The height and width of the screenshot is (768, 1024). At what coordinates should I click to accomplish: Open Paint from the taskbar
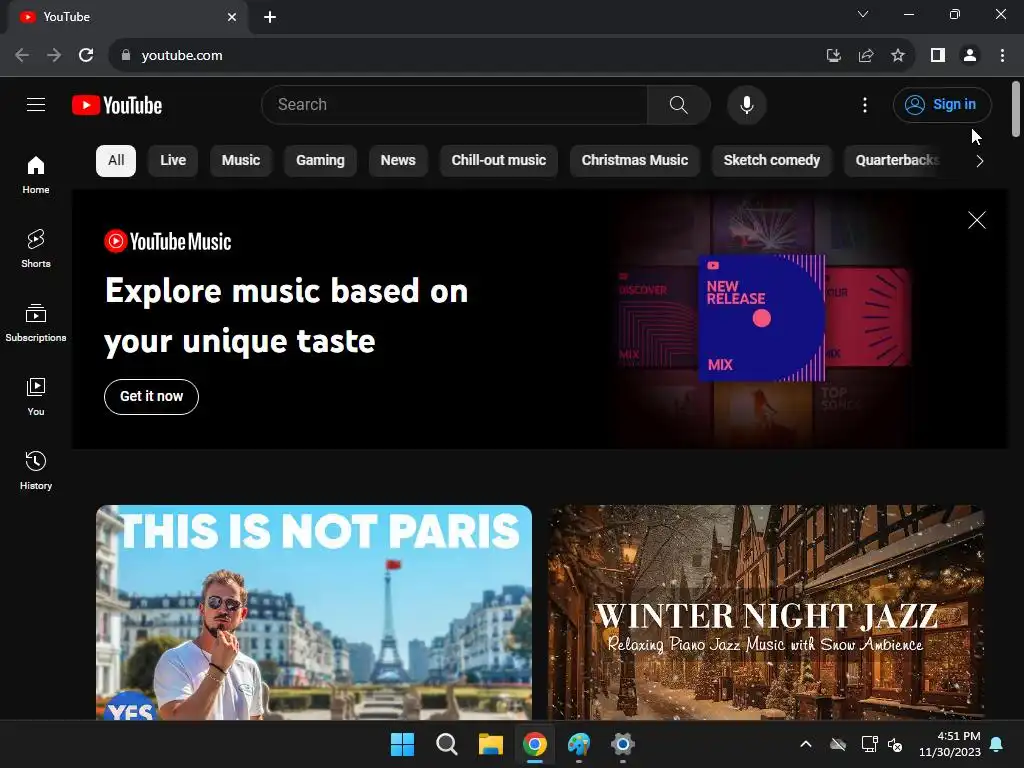click(x=579, y=744)
